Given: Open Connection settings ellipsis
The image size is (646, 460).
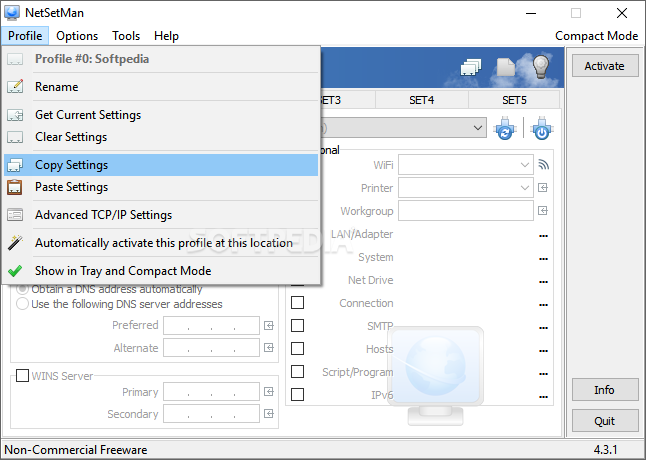Looking at the screenshot, I should [x=543, y=305].
